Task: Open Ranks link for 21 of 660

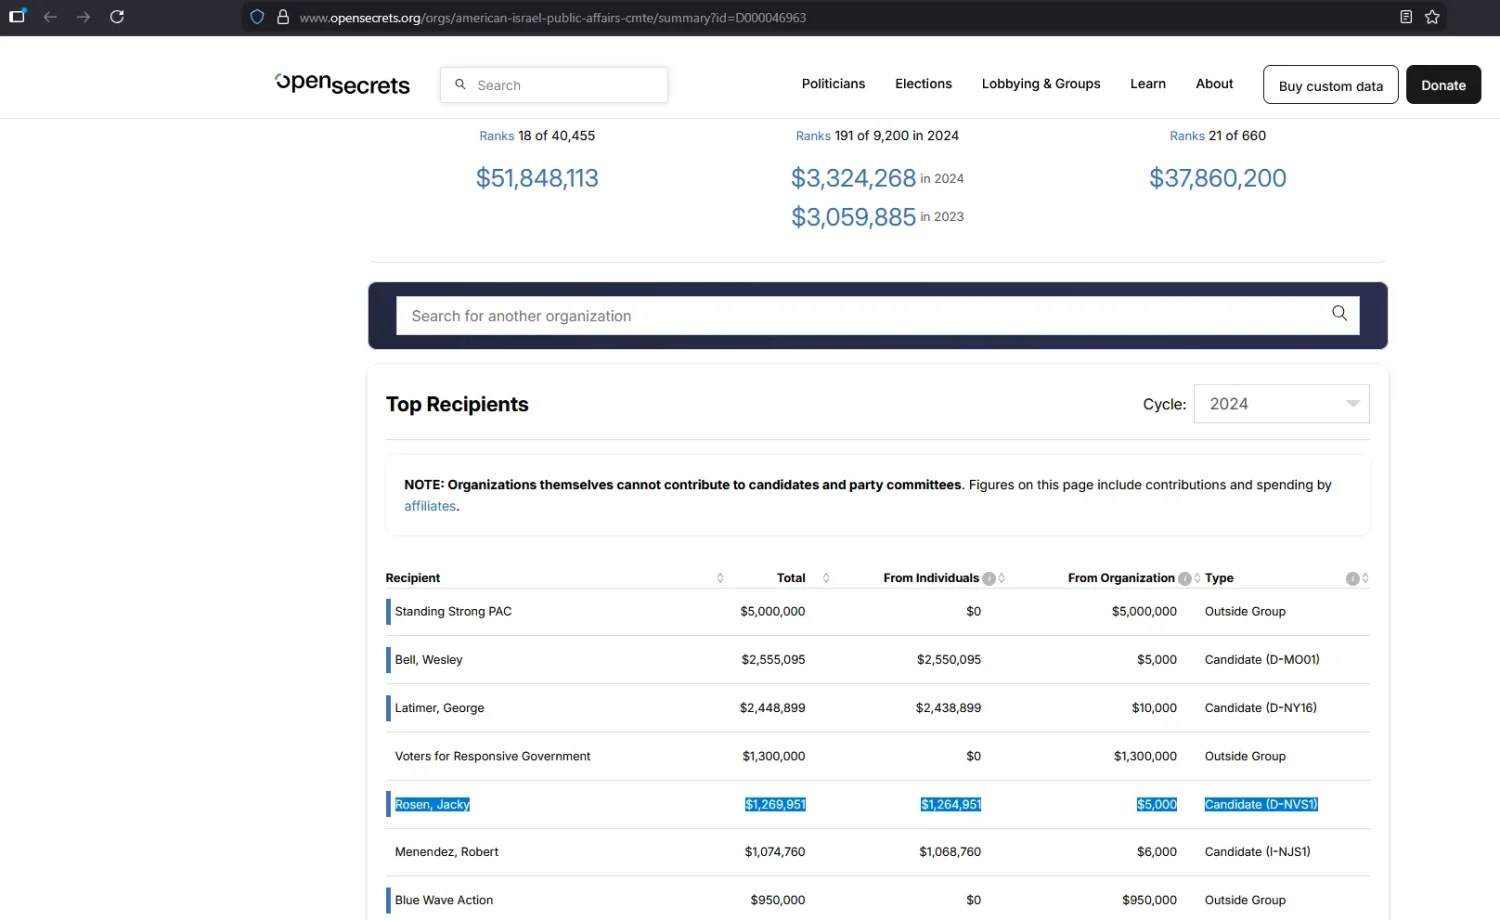Action: point(1187,136)
